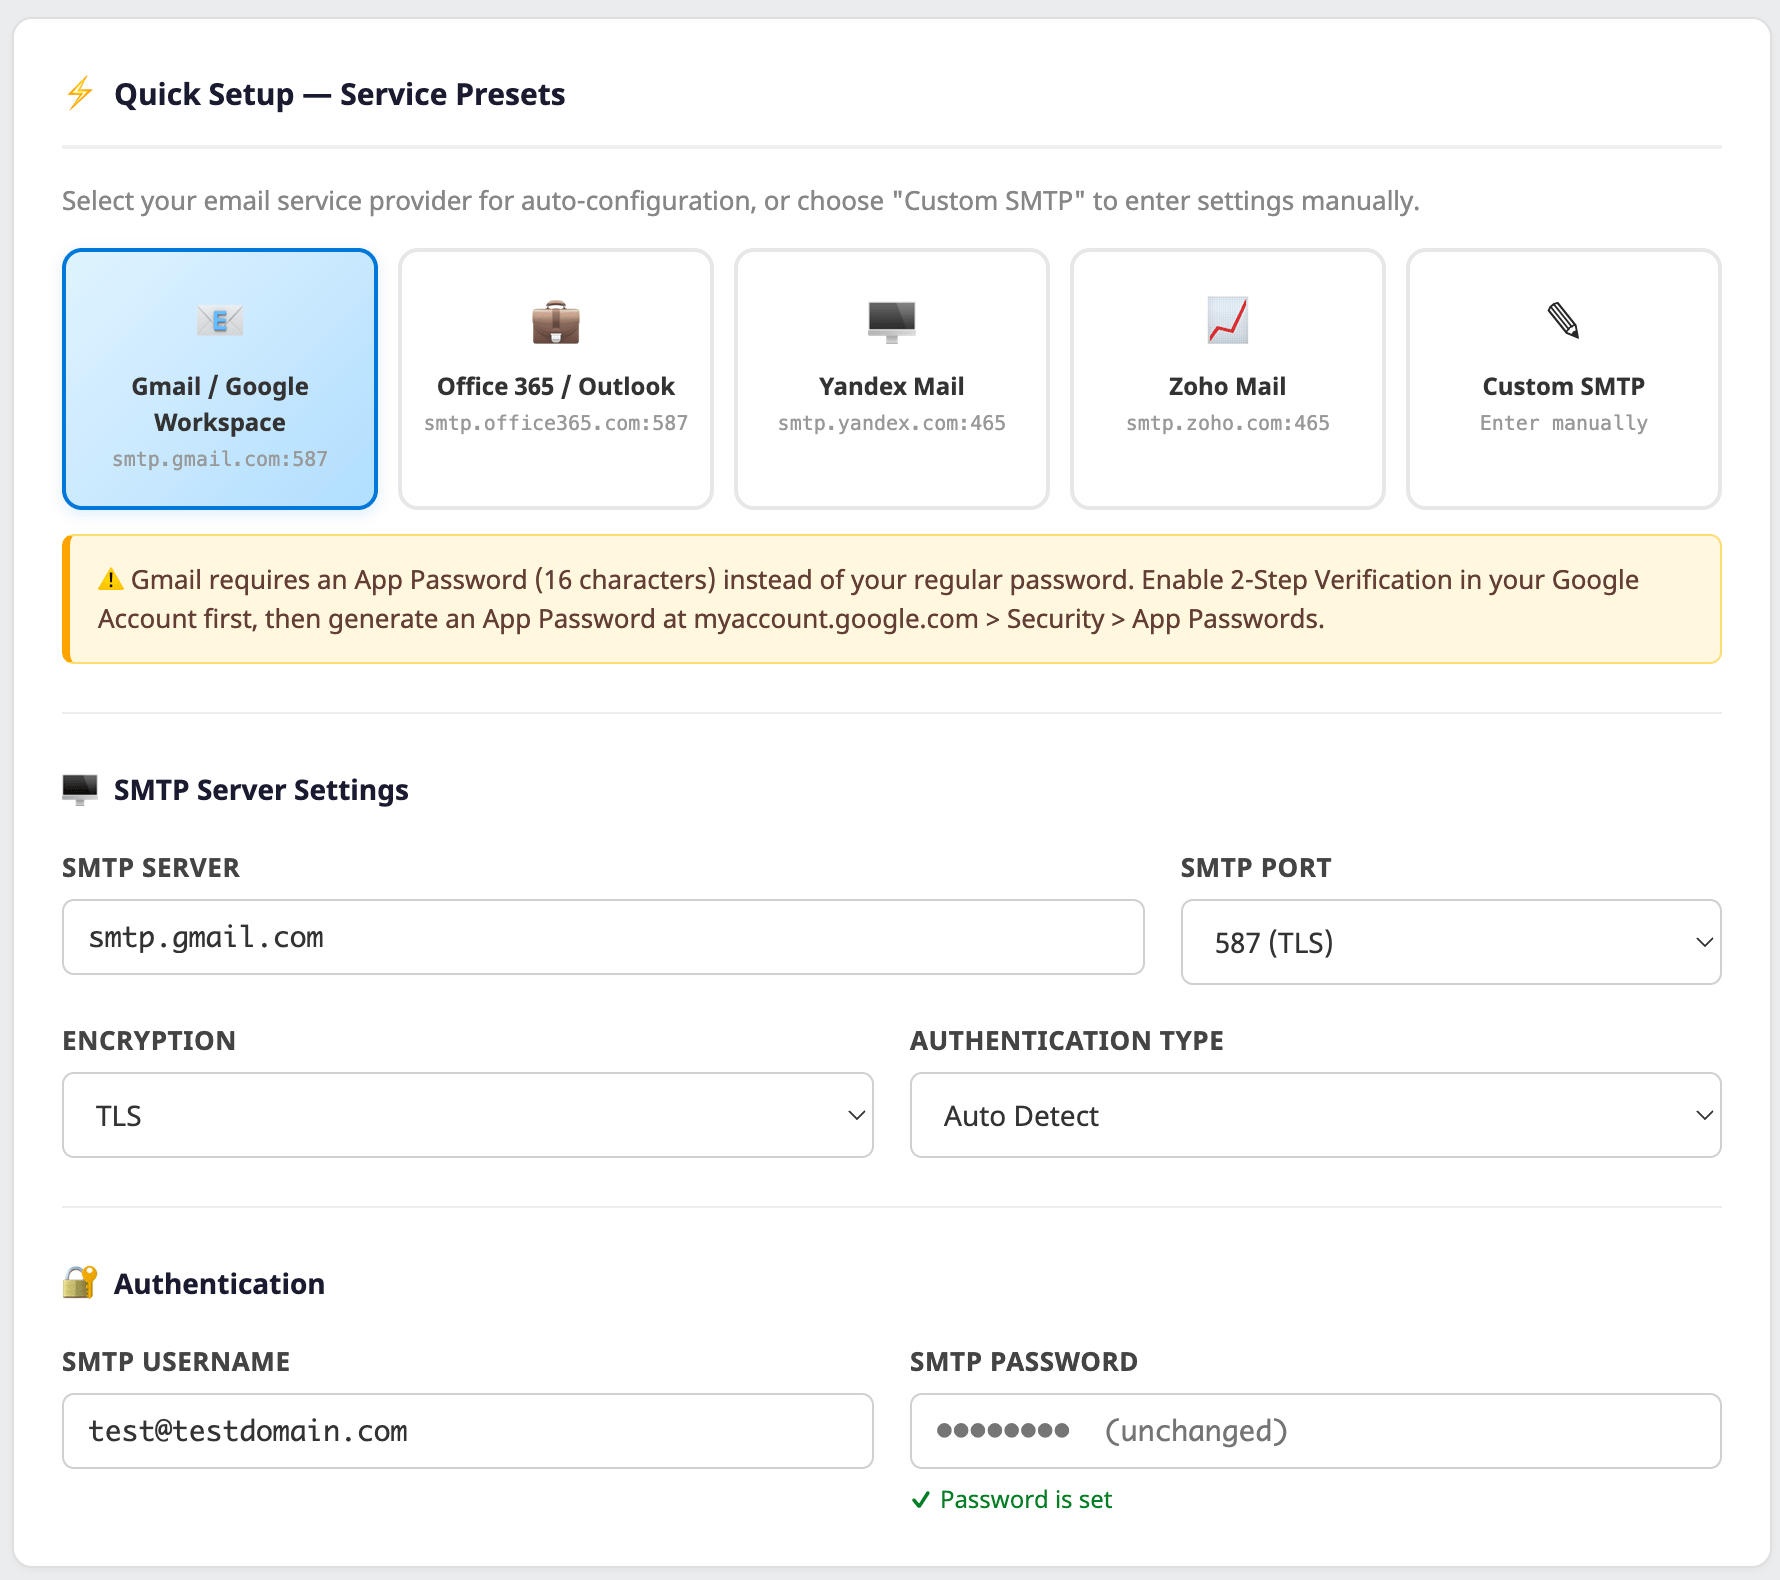Viewport: 1780px width, 1580px height.
Task: Click the 'Select your email service provider' description
Action: (x=741, y=201)
